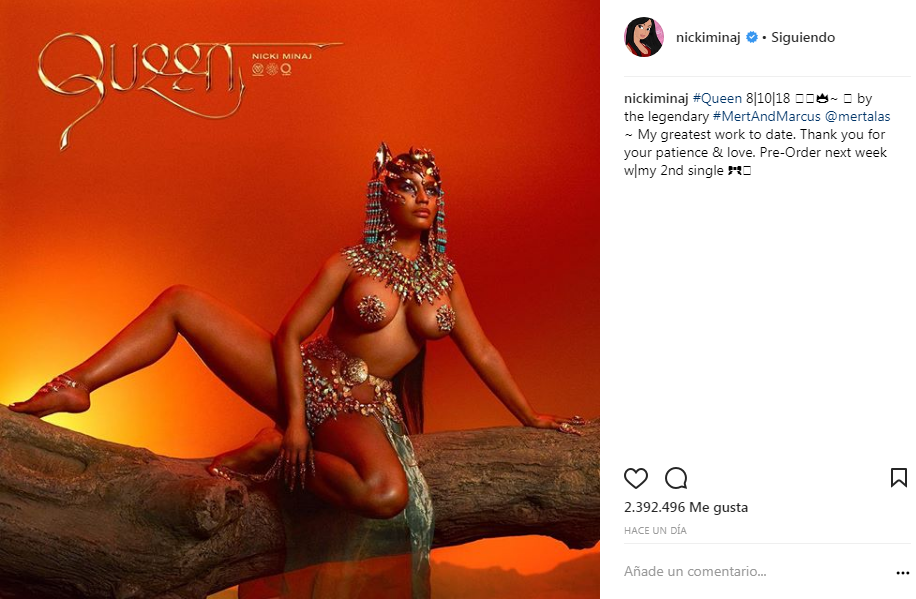Viewport: 916px width, 599px height.
Task: Toggle the Siguiendo following button
Action: click(803, 37)
